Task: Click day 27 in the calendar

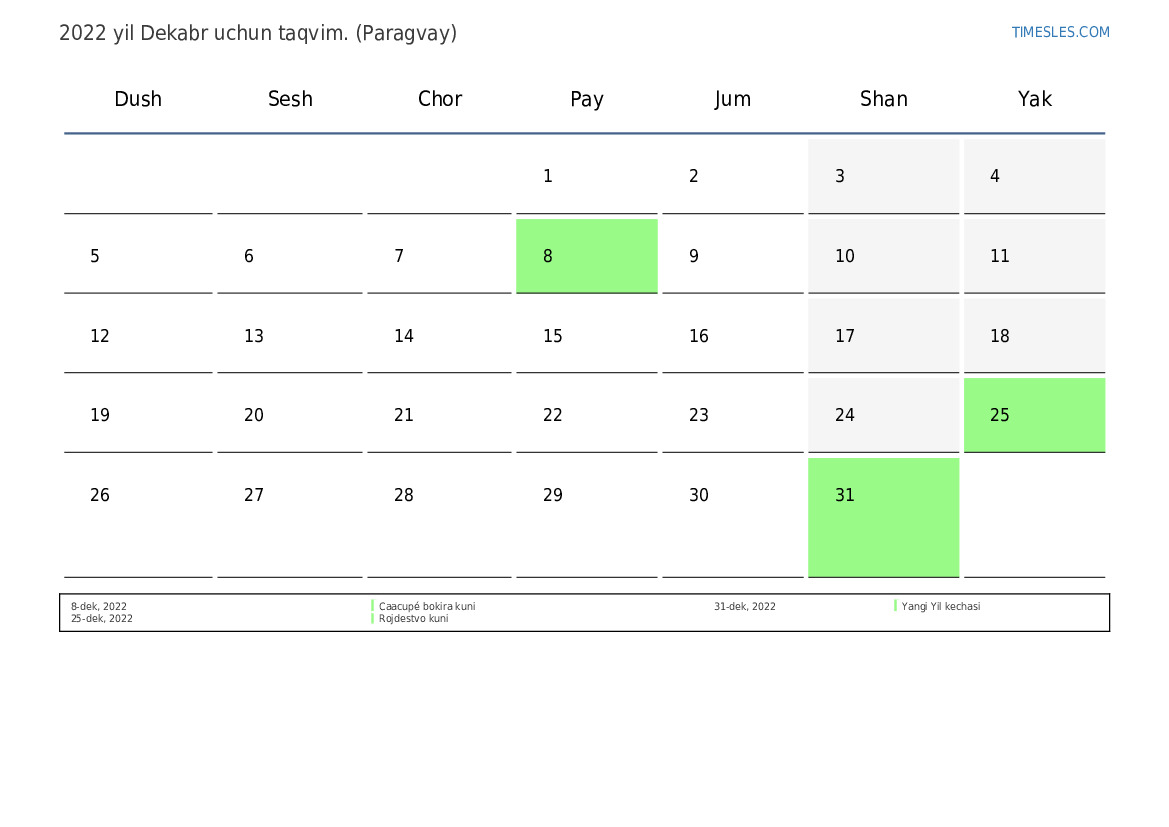Action: 290,518
